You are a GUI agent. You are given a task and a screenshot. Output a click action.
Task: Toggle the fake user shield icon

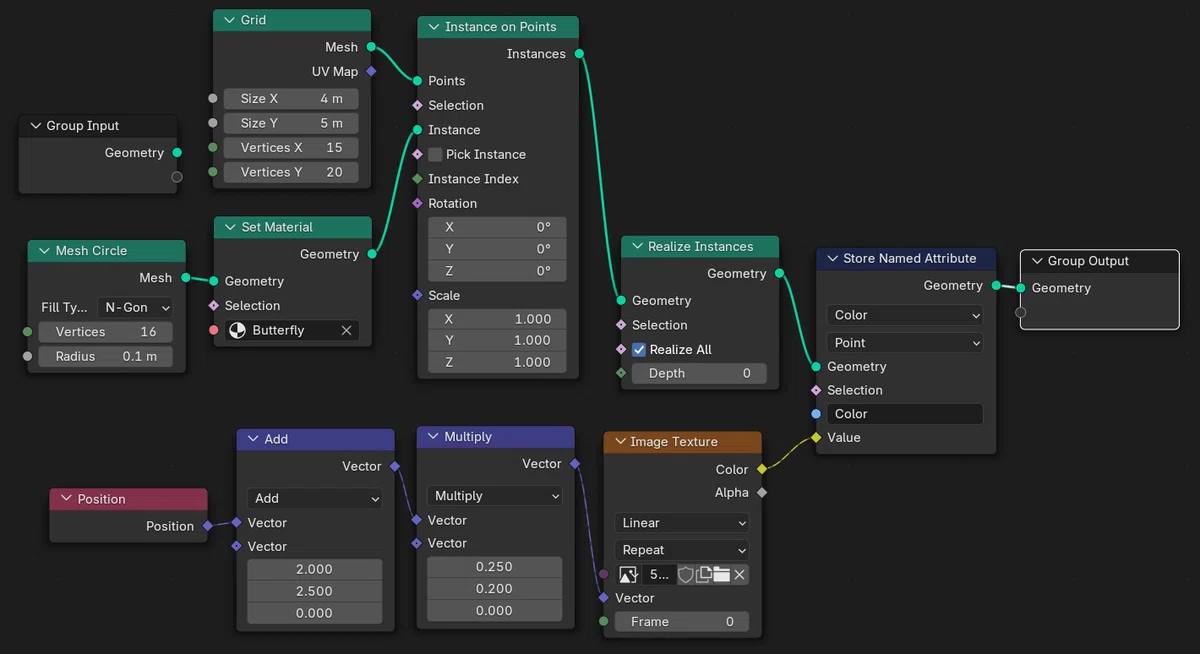pos(686,575)
